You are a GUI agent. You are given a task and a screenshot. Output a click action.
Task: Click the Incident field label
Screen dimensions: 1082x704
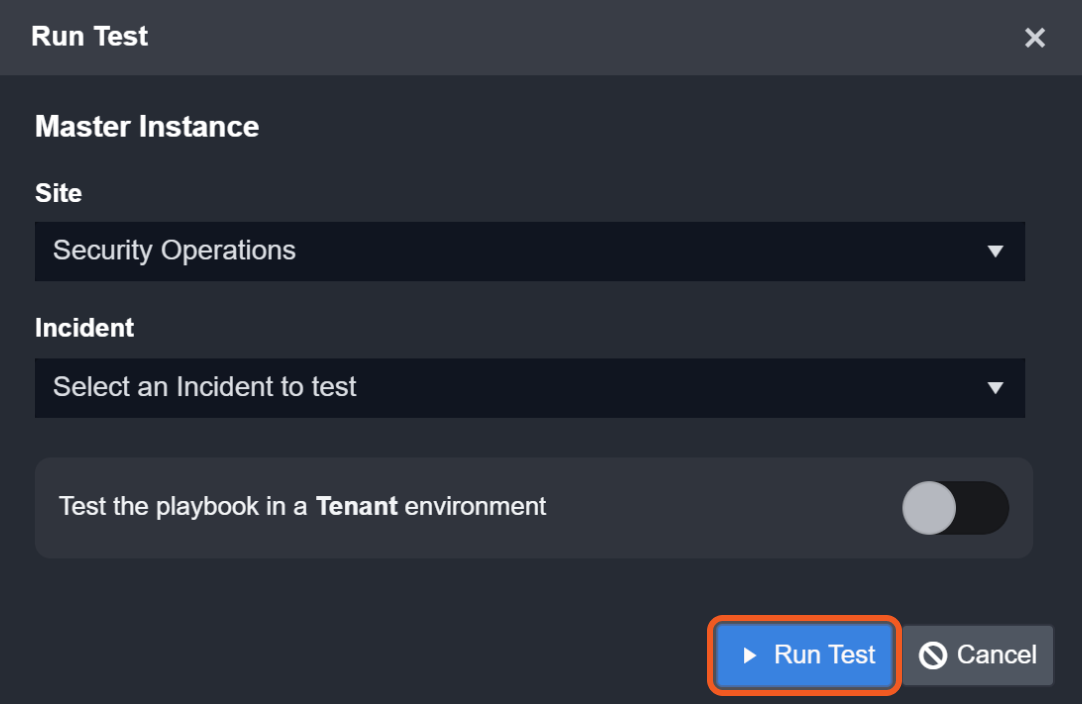tap(84, 328)
